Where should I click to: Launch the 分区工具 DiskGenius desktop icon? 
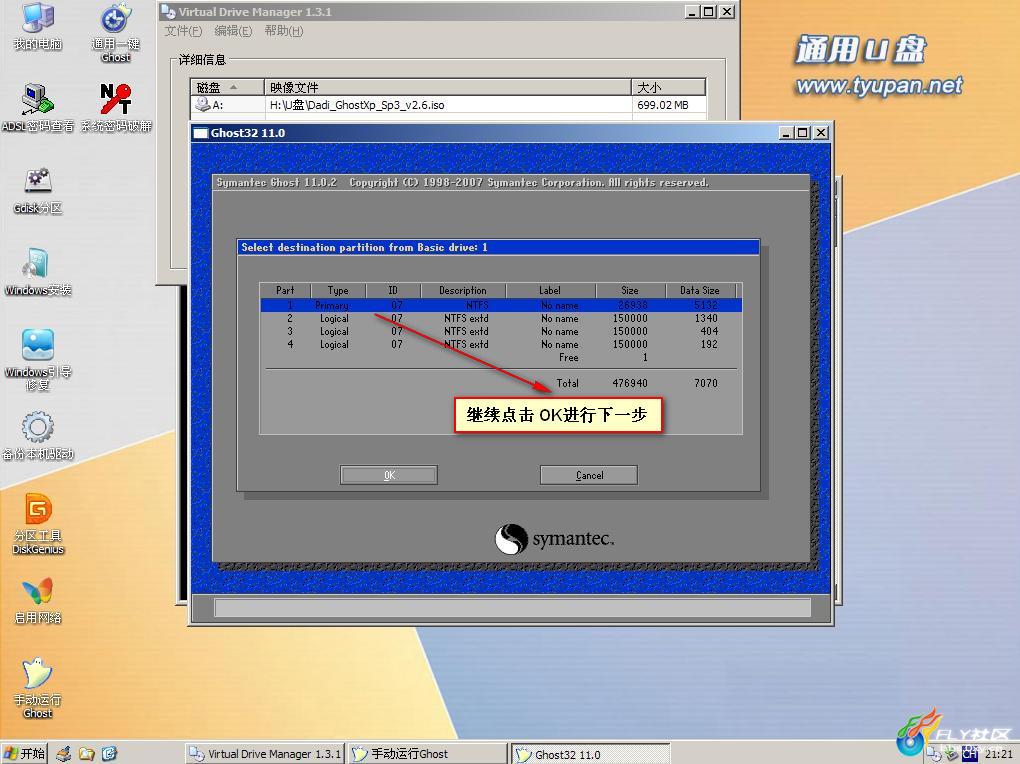tap(38, 524)
